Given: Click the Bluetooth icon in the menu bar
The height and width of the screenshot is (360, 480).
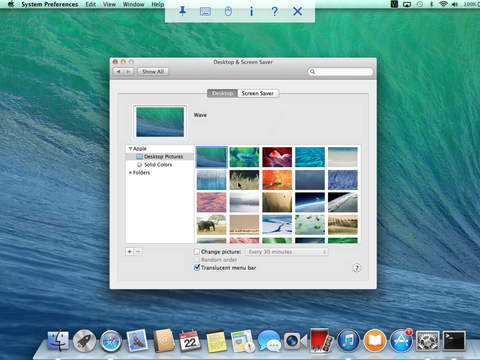Looking at the screenshot, I should coord(431,4).
